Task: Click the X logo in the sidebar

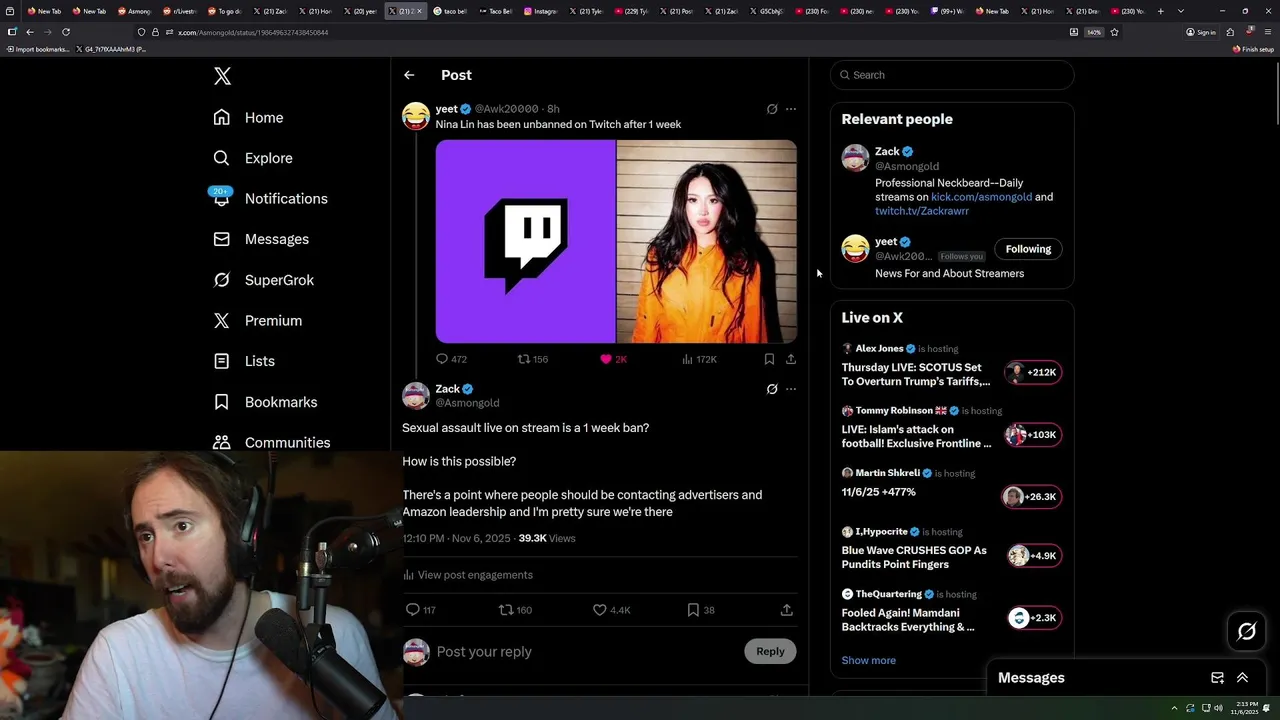Action: coord(222,76)
